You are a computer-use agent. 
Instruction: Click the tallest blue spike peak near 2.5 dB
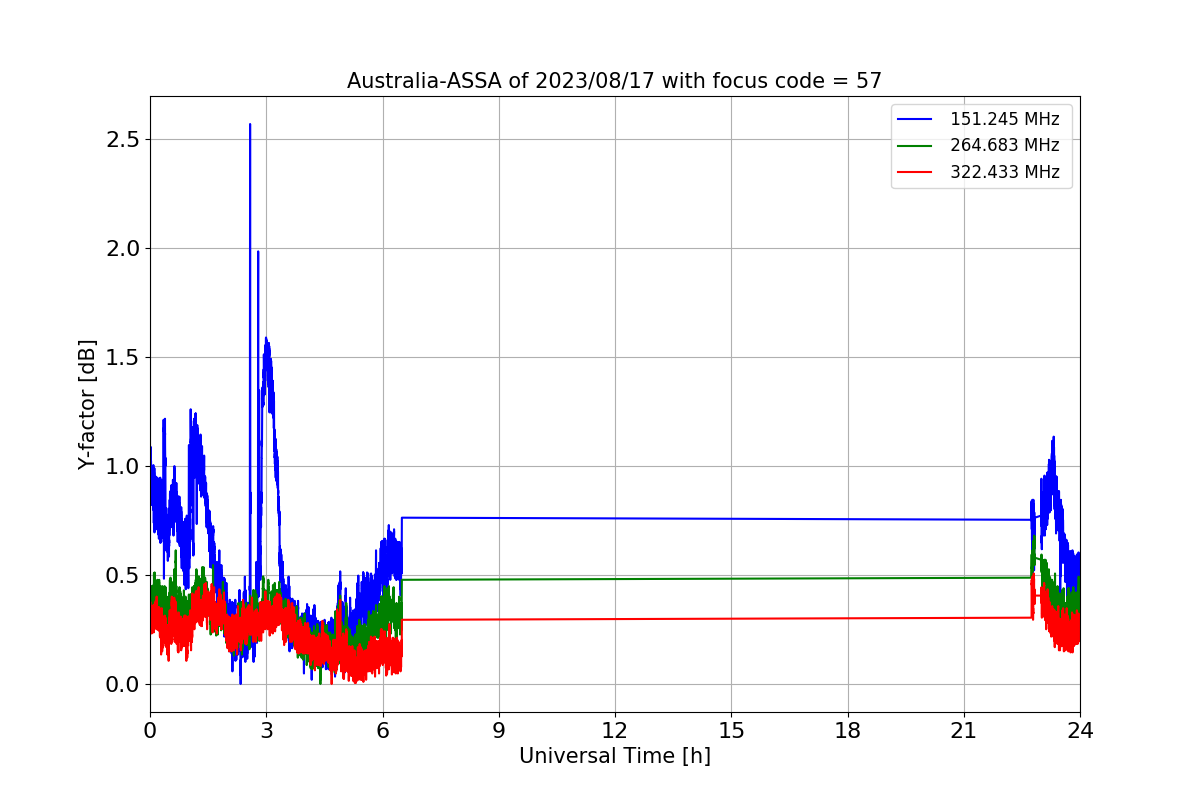[x=250, y=126]
